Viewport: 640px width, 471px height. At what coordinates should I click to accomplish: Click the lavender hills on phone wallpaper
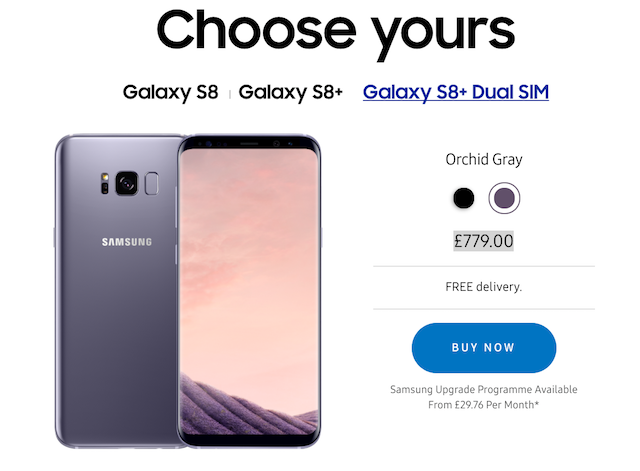249,406
